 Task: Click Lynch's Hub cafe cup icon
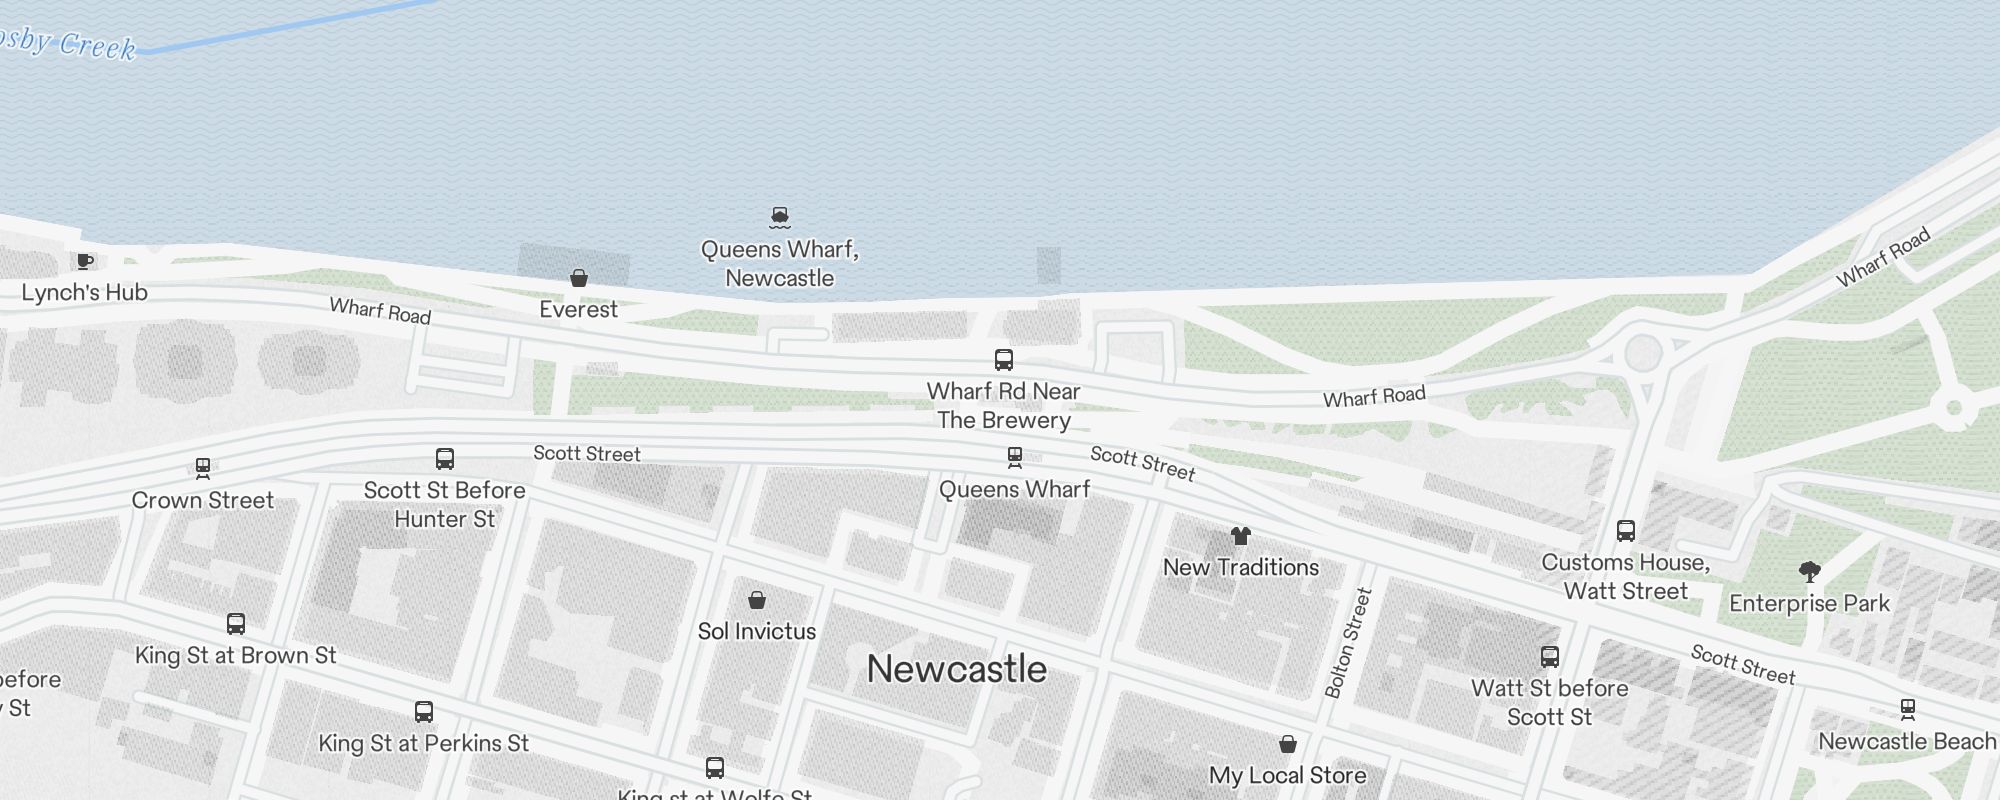(85, 261)
